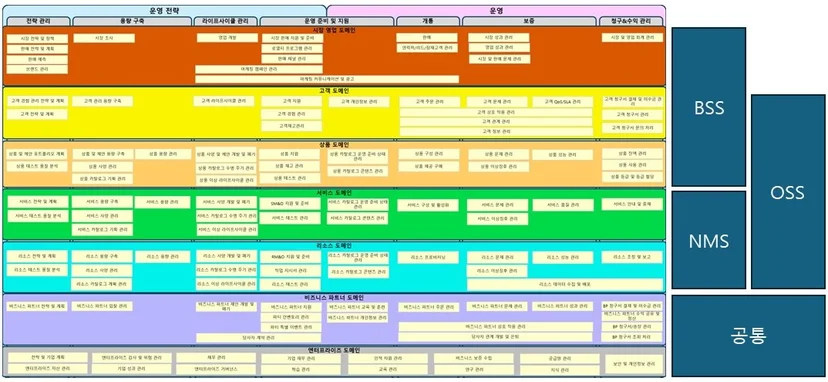Click the 용량 구축 column header
This screenshot has height=382, width=828.
click(x=132, y=21)
